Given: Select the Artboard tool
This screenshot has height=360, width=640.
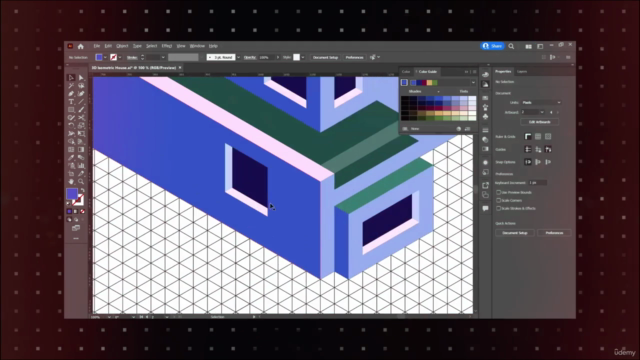Looking at the screenshot, I should pyautogui.click(x=71, y=173).
